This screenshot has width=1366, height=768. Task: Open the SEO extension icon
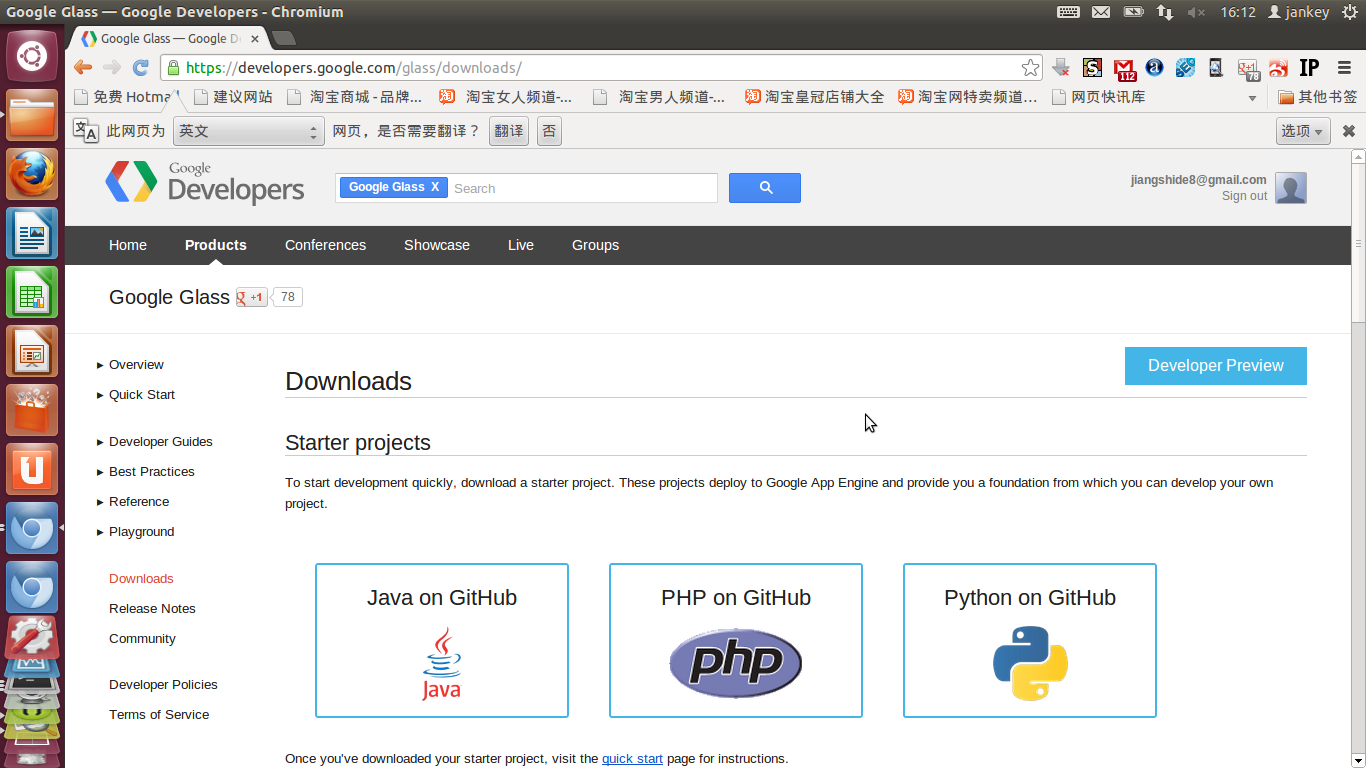pyautogui.click(x=1185, y=68)
